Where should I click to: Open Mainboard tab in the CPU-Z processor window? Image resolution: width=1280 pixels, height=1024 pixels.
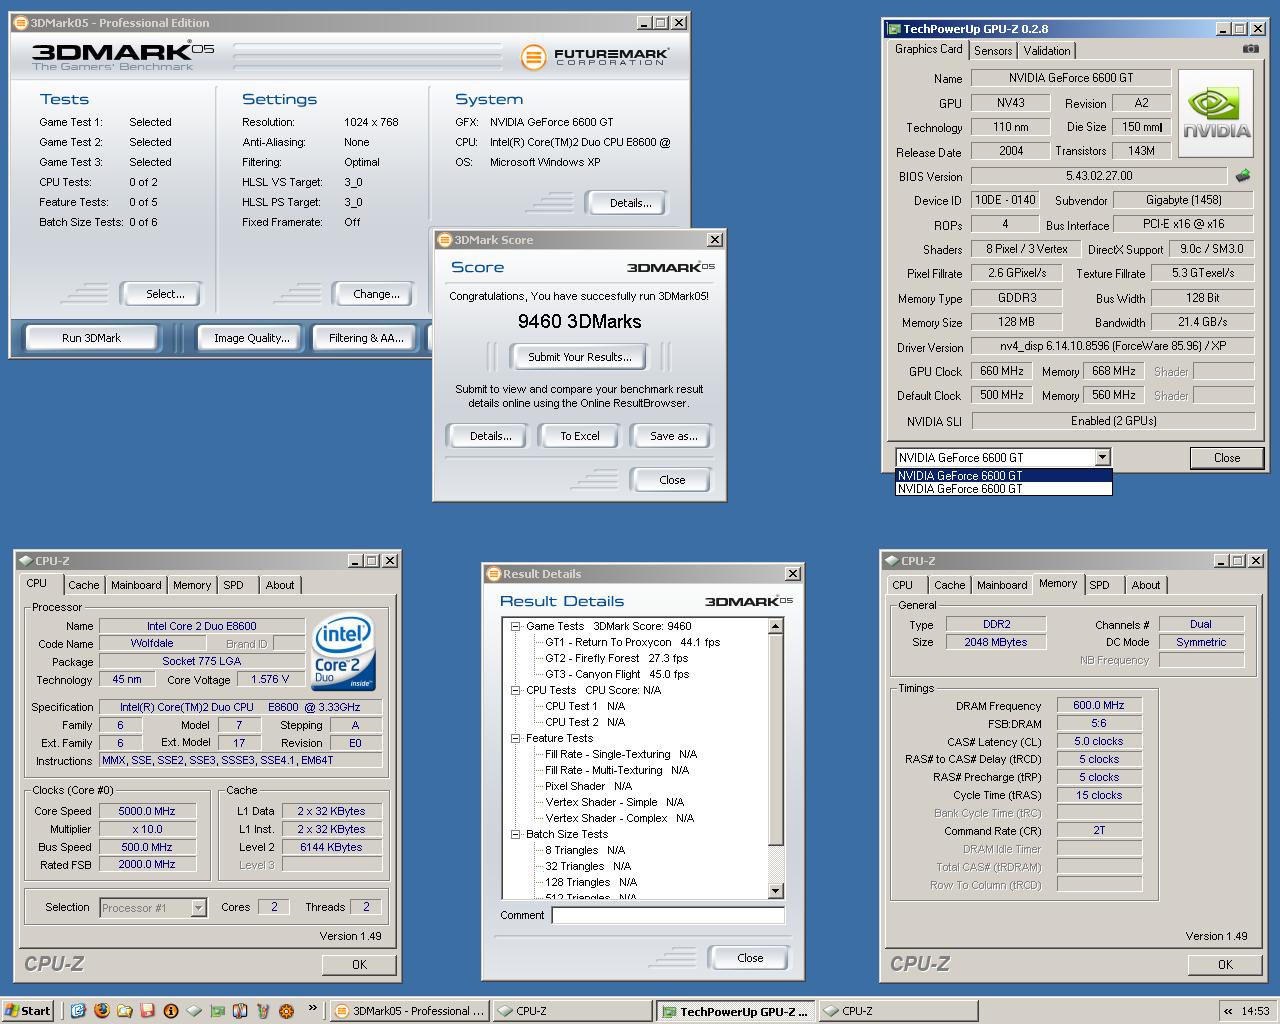click(136, 585)
